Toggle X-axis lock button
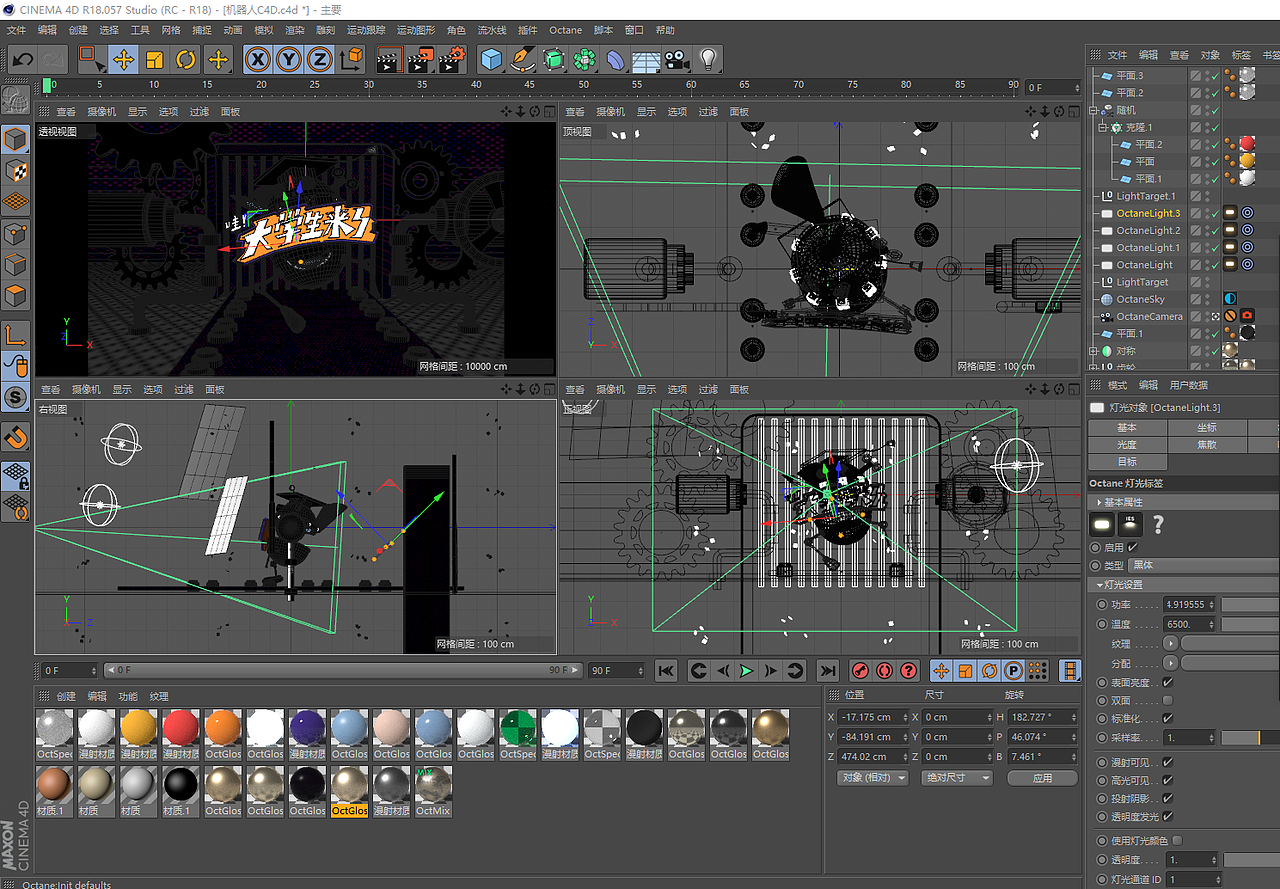 coord(258,60)
